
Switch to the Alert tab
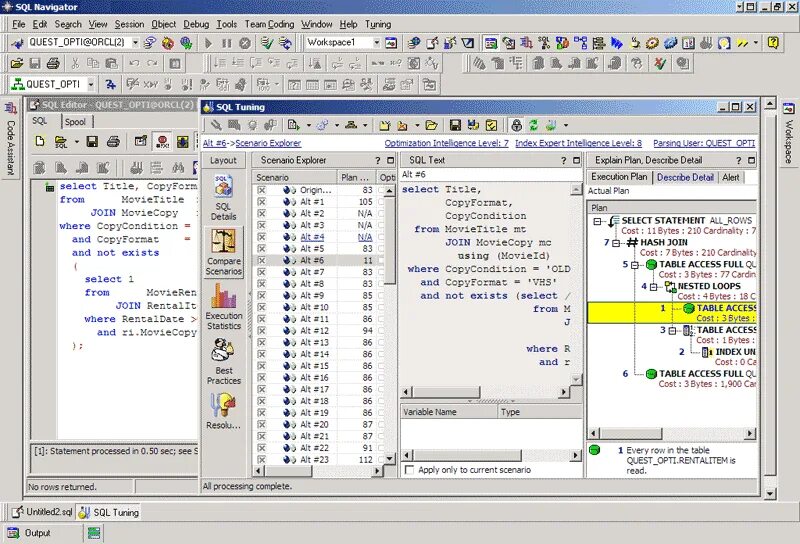pos(731,177)
